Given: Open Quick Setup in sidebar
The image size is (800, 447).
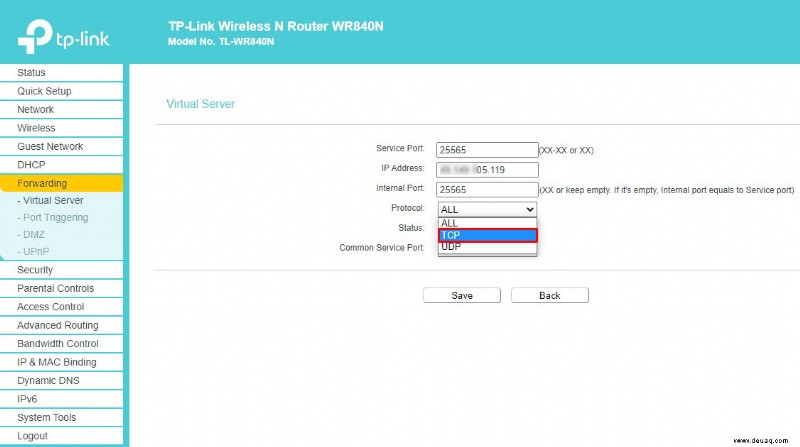Looking at the screenshot, I should pyautogui.click(x=61, y=91).
